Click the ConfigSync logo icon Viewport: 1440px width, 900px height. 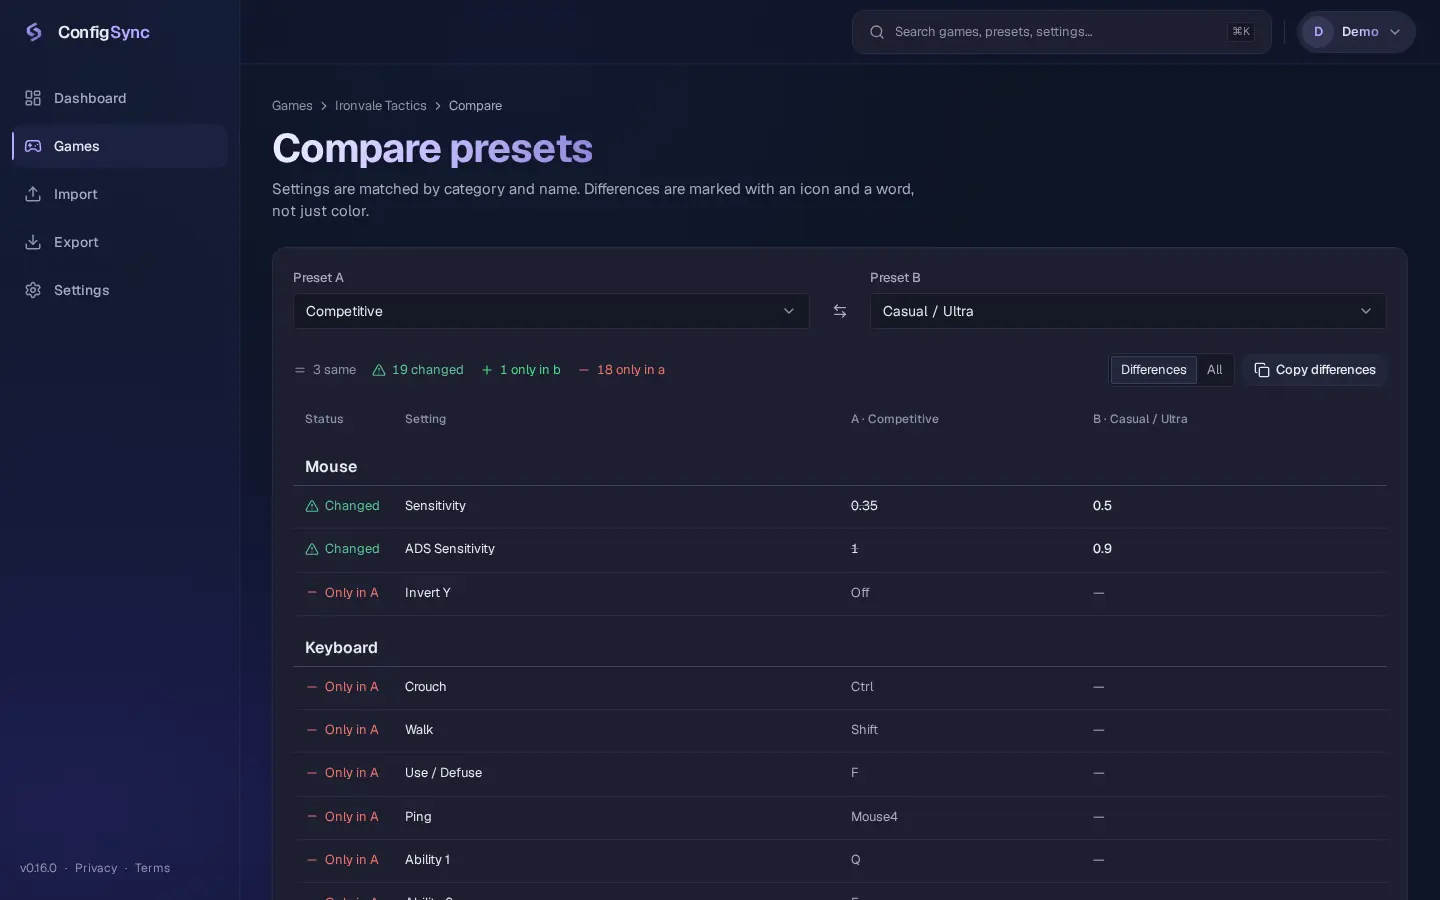pyautogui.click(x=34, y=32)
